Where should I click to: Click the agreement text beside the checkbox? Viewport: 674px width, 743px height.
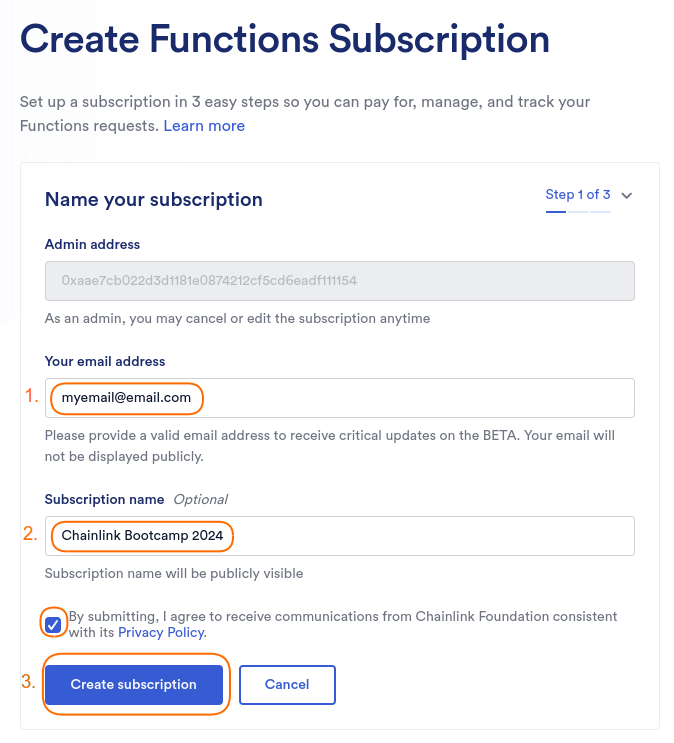pos(343,625)
